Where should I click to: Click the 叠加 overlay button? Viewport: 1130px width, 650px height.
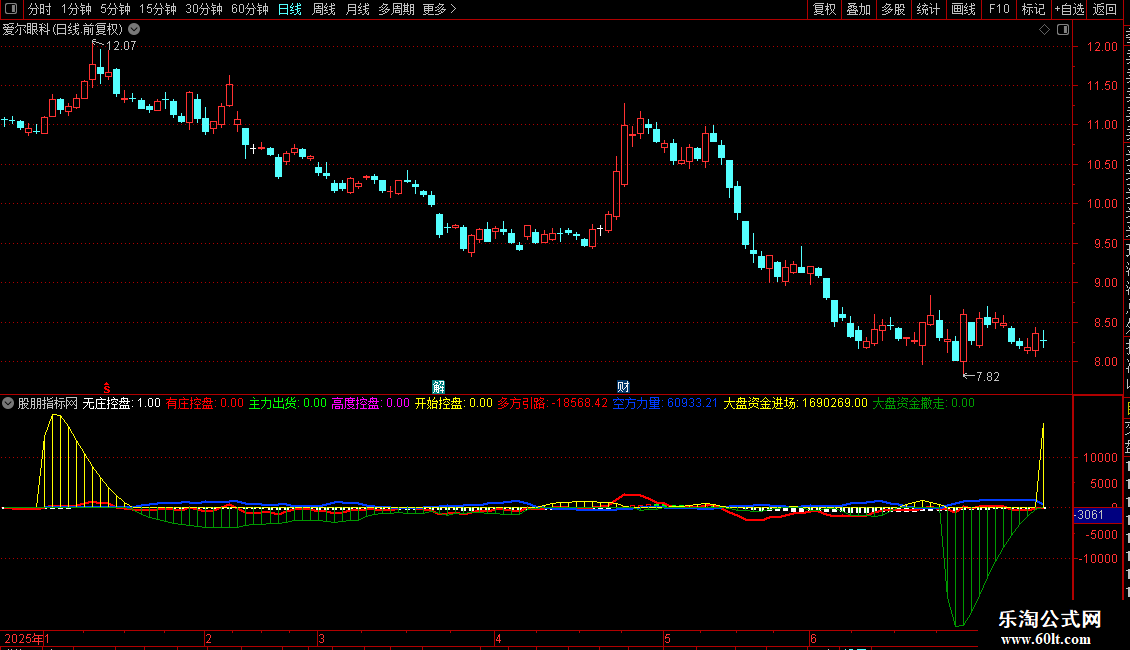pos(859,9)
